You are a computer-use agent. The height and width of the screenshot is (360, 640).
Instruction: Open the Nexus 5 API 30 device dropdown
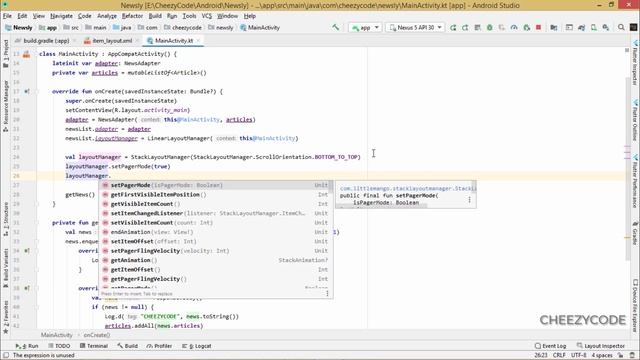[416, 27]
